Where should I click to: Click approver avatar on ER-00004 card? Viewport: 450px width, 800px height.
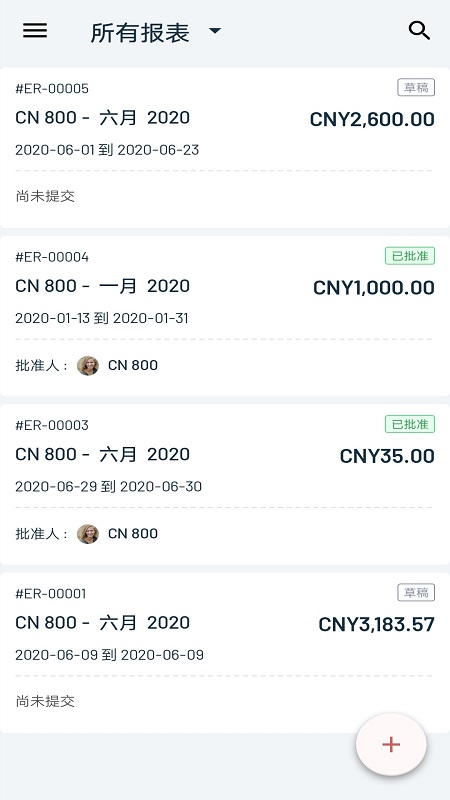coord(88,365)
